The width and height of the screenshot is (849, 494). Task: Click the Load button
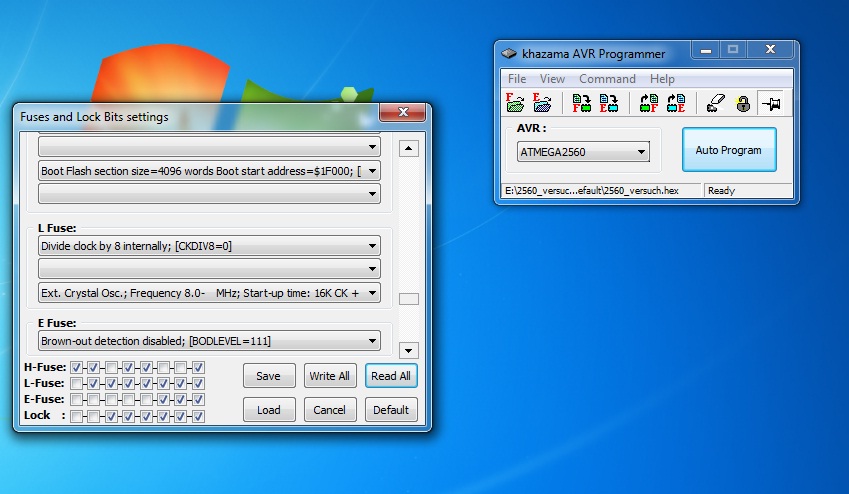tap(269, 410)
